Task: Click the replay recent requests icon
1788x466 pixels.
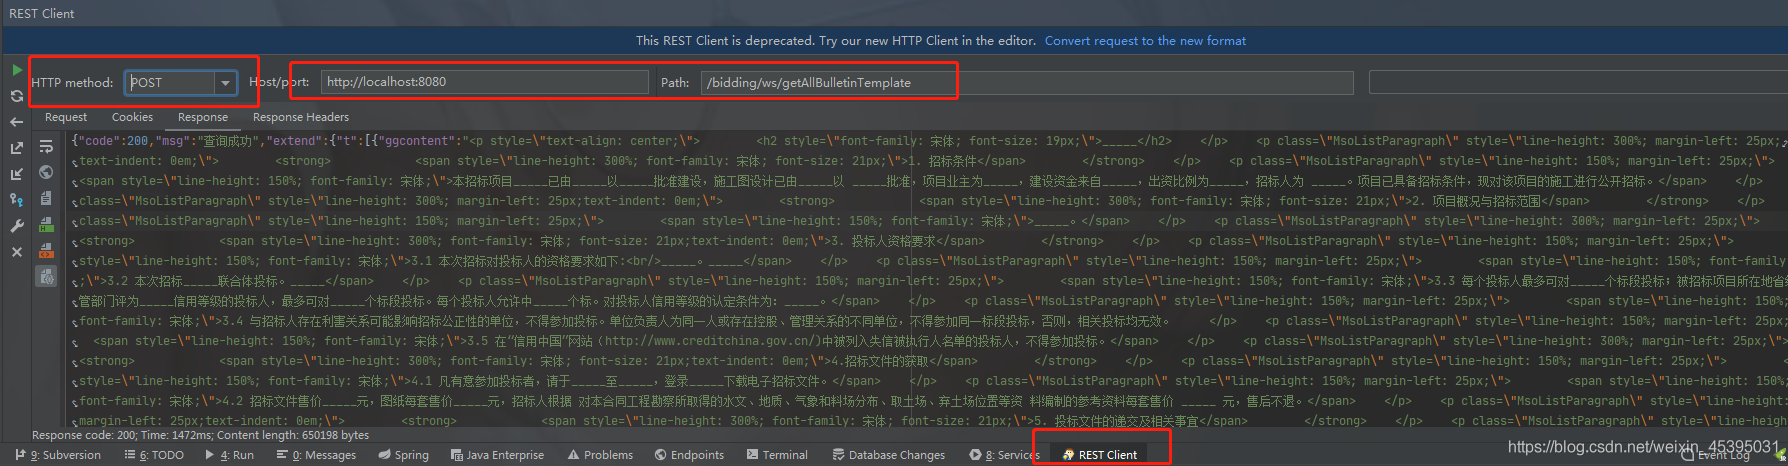Action: [x=17, y=96]
